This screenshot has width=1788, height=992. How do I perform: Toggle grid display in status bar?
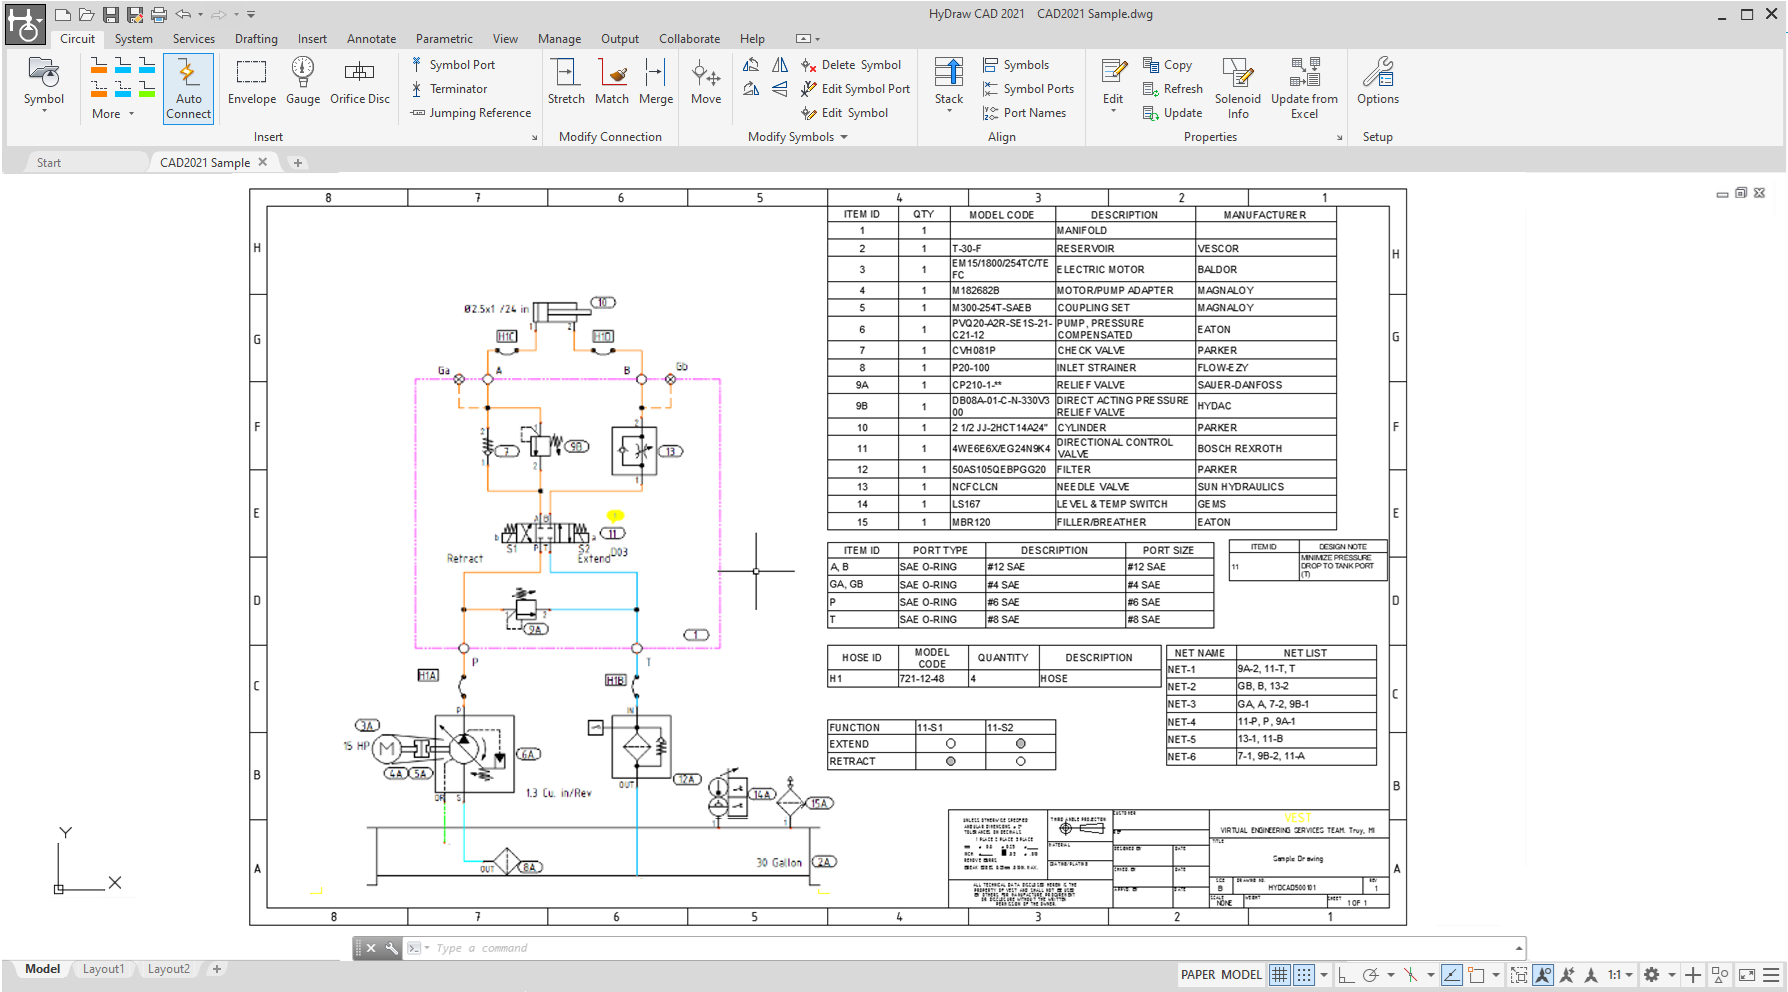tap(1280, 975)
